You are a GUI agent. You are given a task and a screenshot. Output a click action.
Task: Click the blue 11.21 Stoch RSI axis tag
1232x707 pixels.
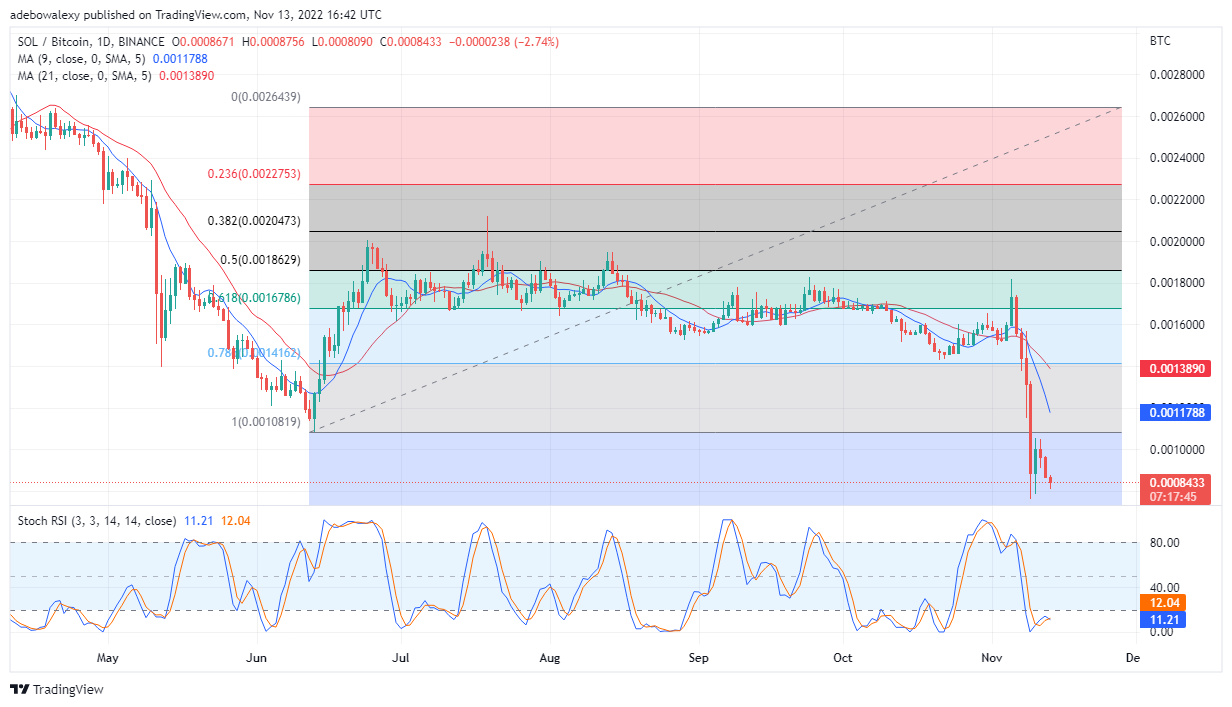[x=1162, y=620]
